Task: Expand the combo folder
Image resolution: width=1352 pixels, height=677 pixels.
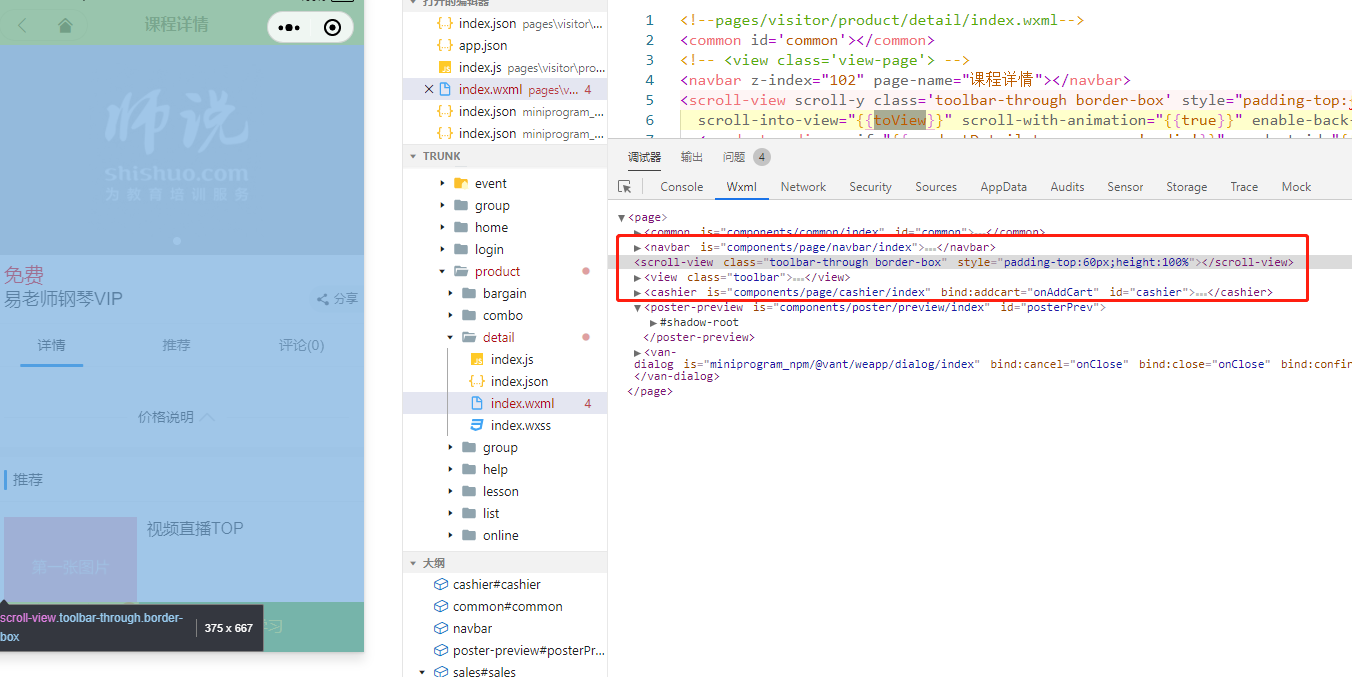Action: pyautogui.click(x=451, y=315)
